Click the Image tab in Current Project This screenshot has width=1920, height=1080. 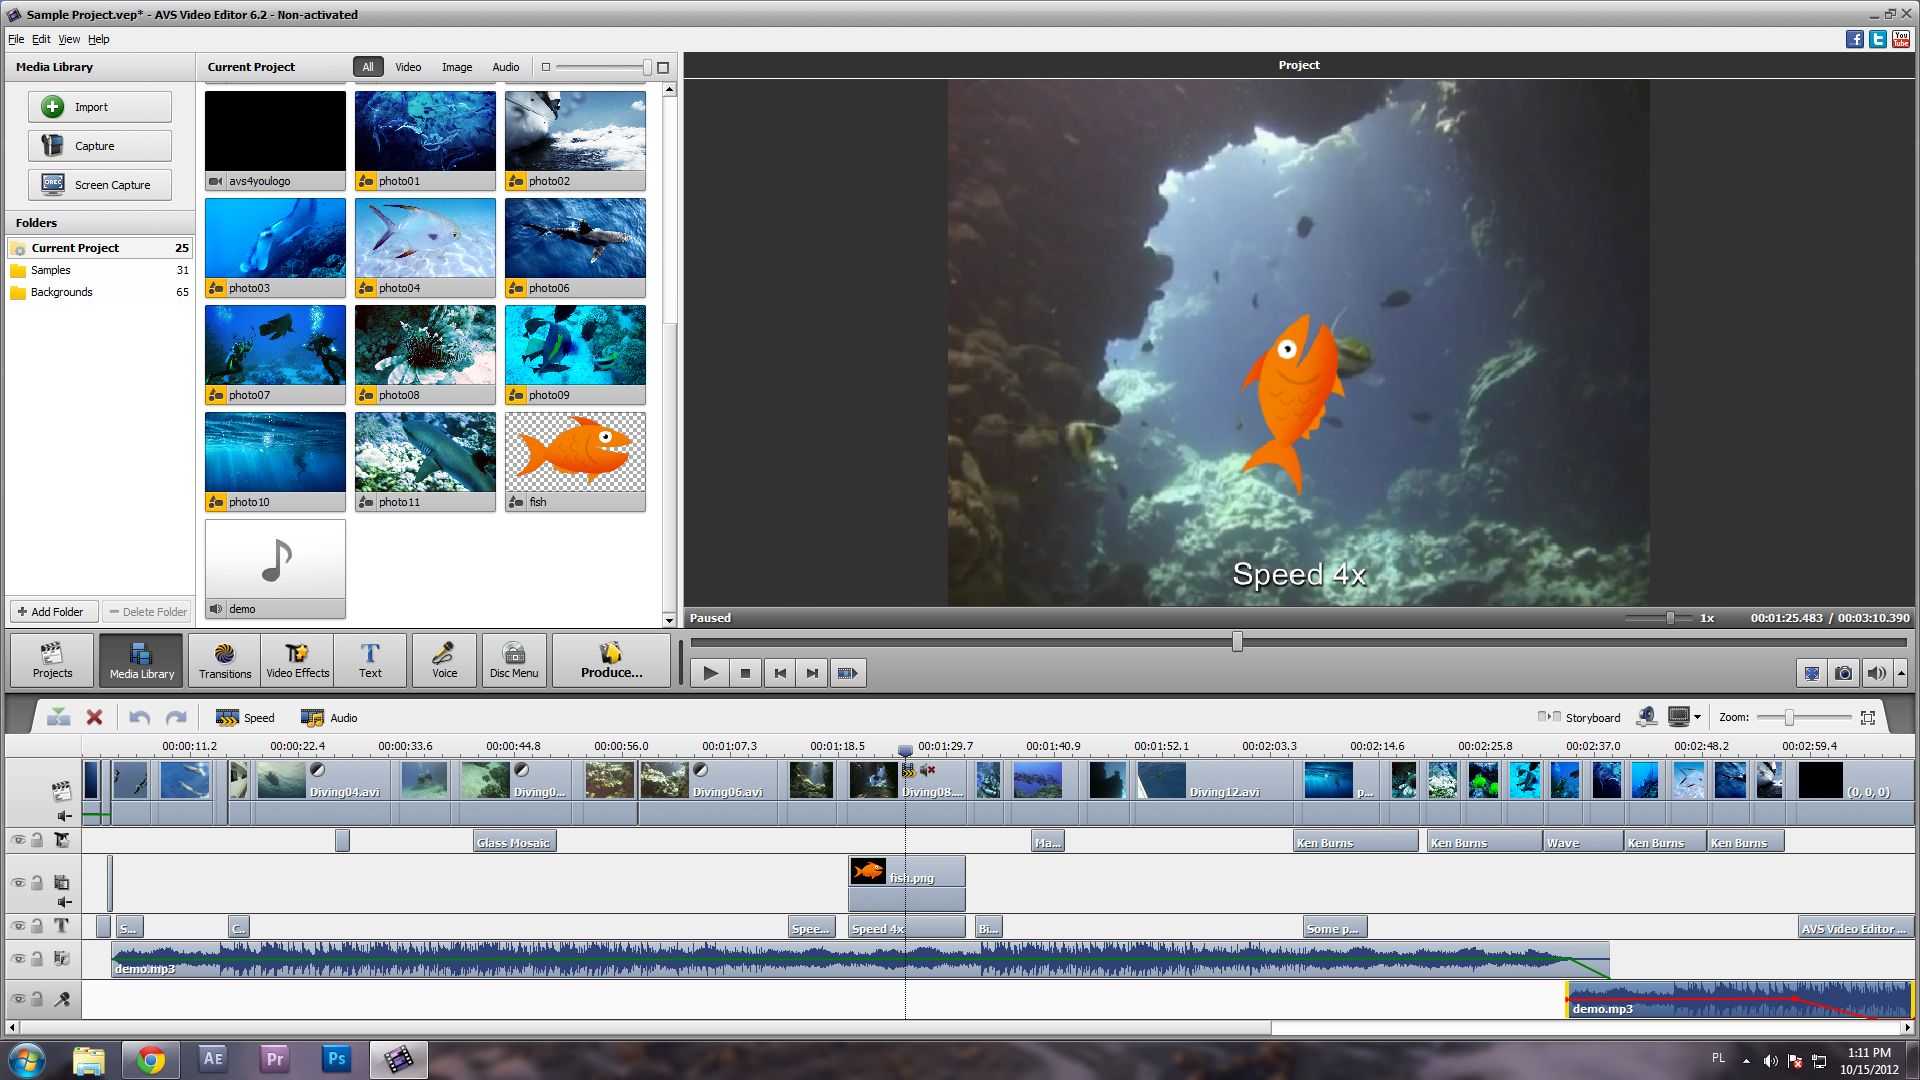tap(456, 66)
